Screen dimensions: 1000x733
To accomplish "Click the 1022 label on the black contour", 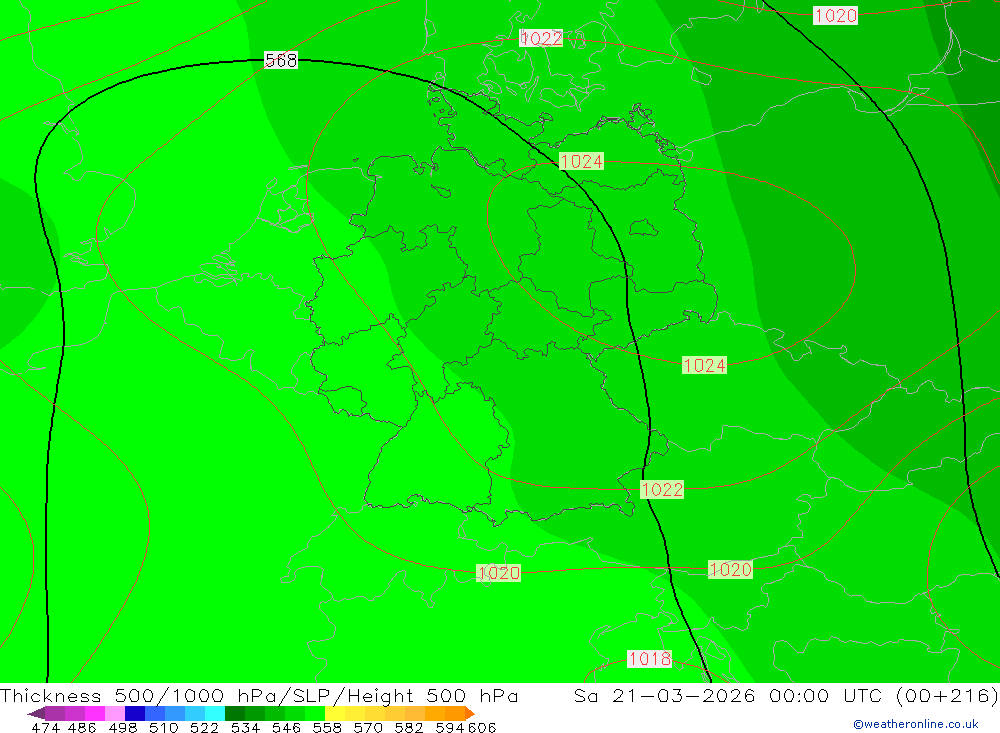I will [x=662, y=489].
